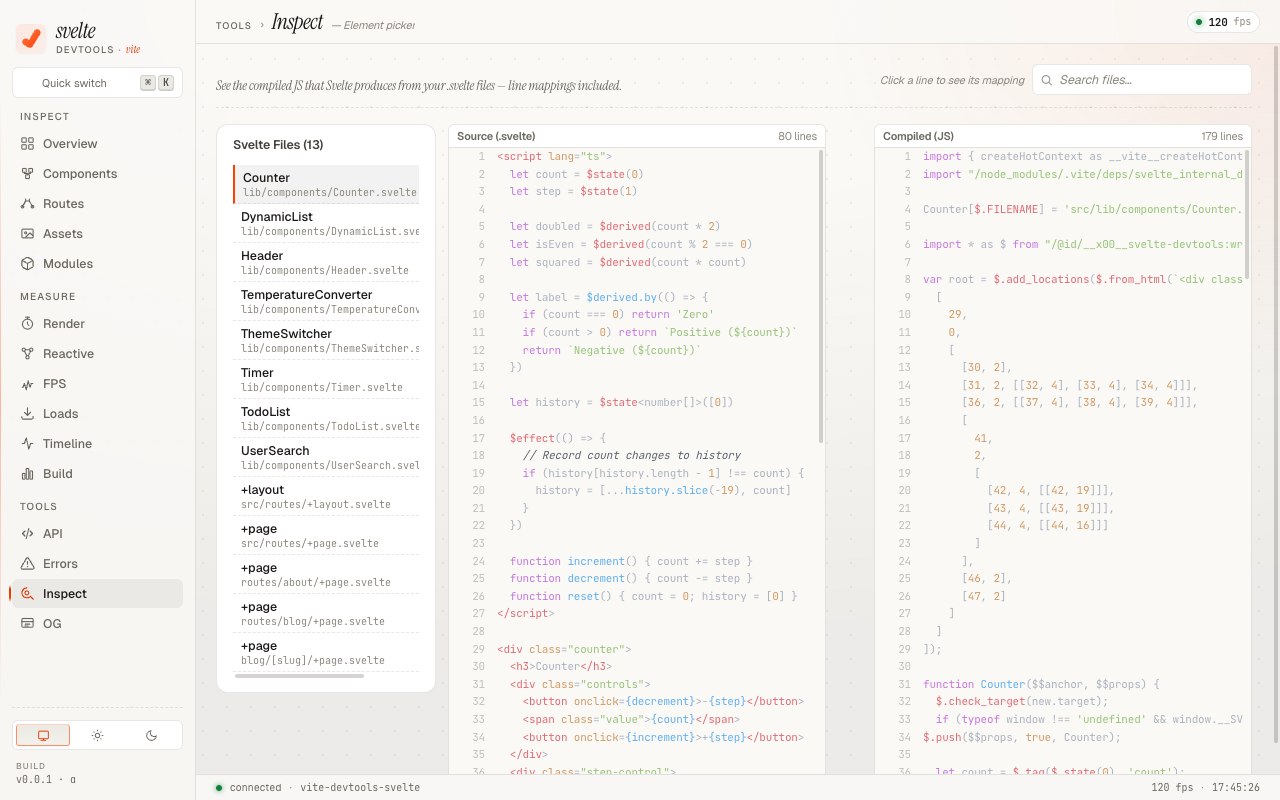Viewport: 1280px width, 800px height.
Task: Click the FPS pulse icon
Action: [28, 384]
